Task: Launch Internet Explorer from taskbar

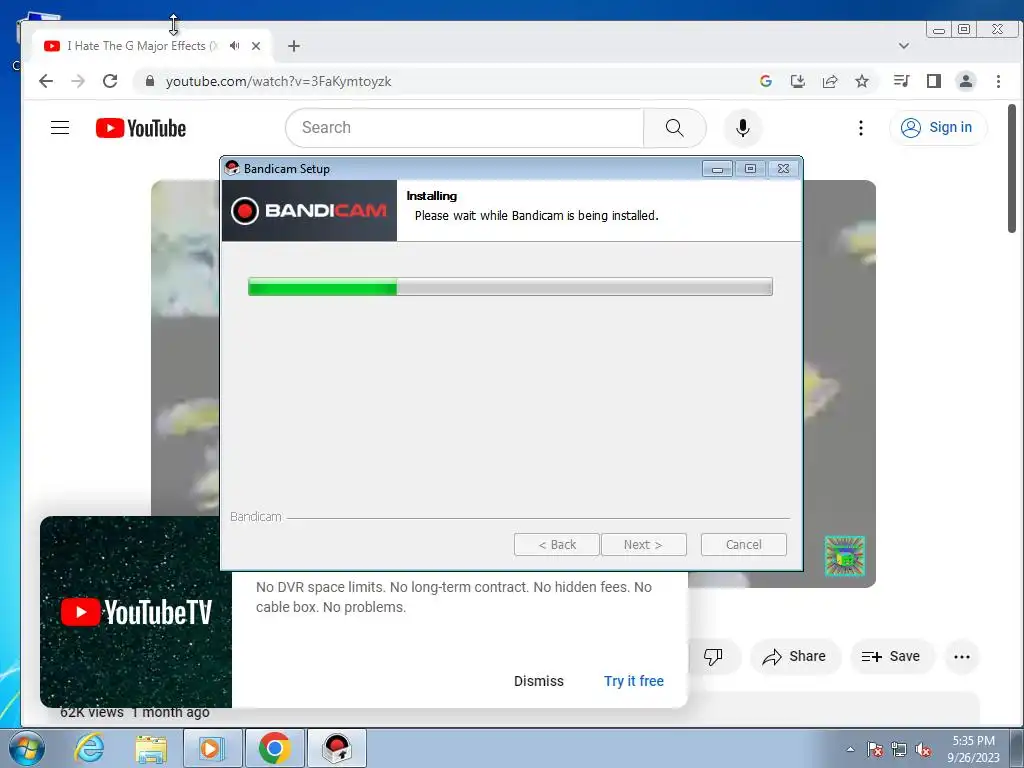Action: (88, 748)
